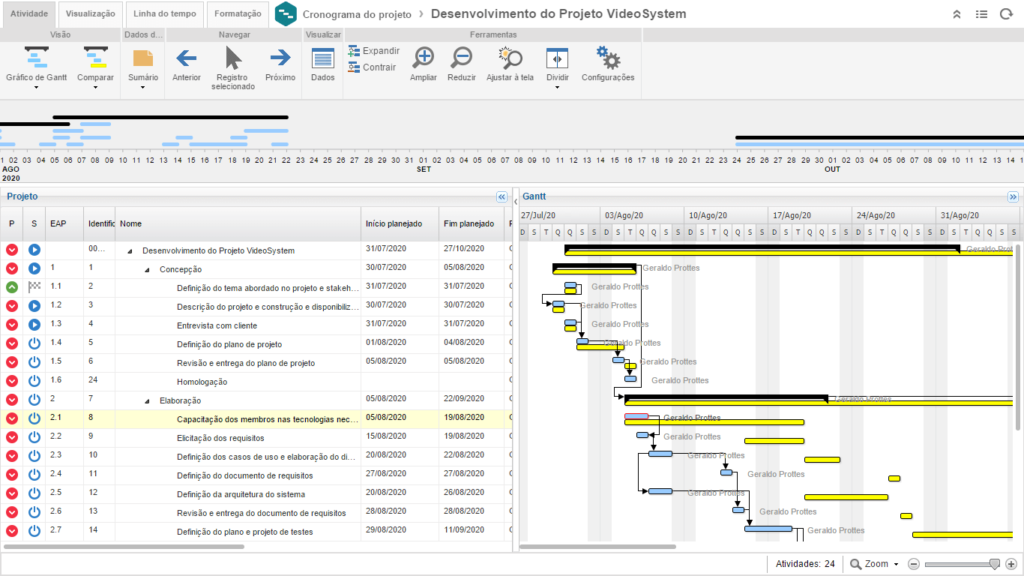Image resolution: width=1024 pixels, height=576 pixels.
Task: Click the Contrair button in Ferramentas
Action: click(x=372, y=68)
